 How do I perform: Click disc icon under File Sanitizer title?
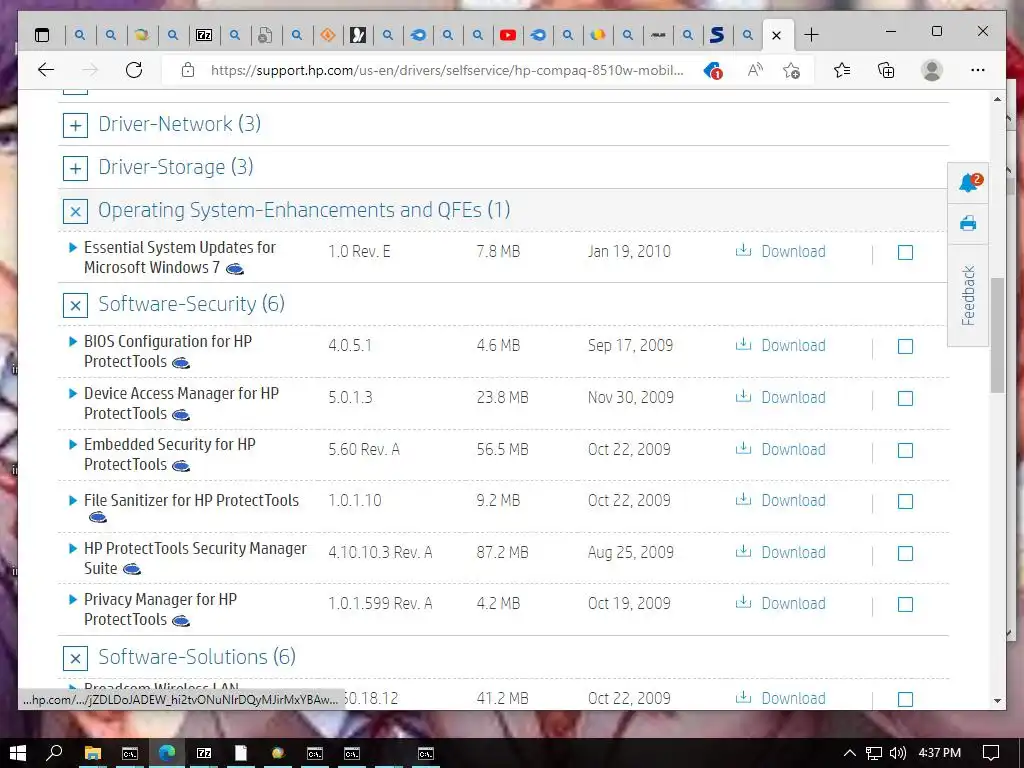click(x=97, y=518)
